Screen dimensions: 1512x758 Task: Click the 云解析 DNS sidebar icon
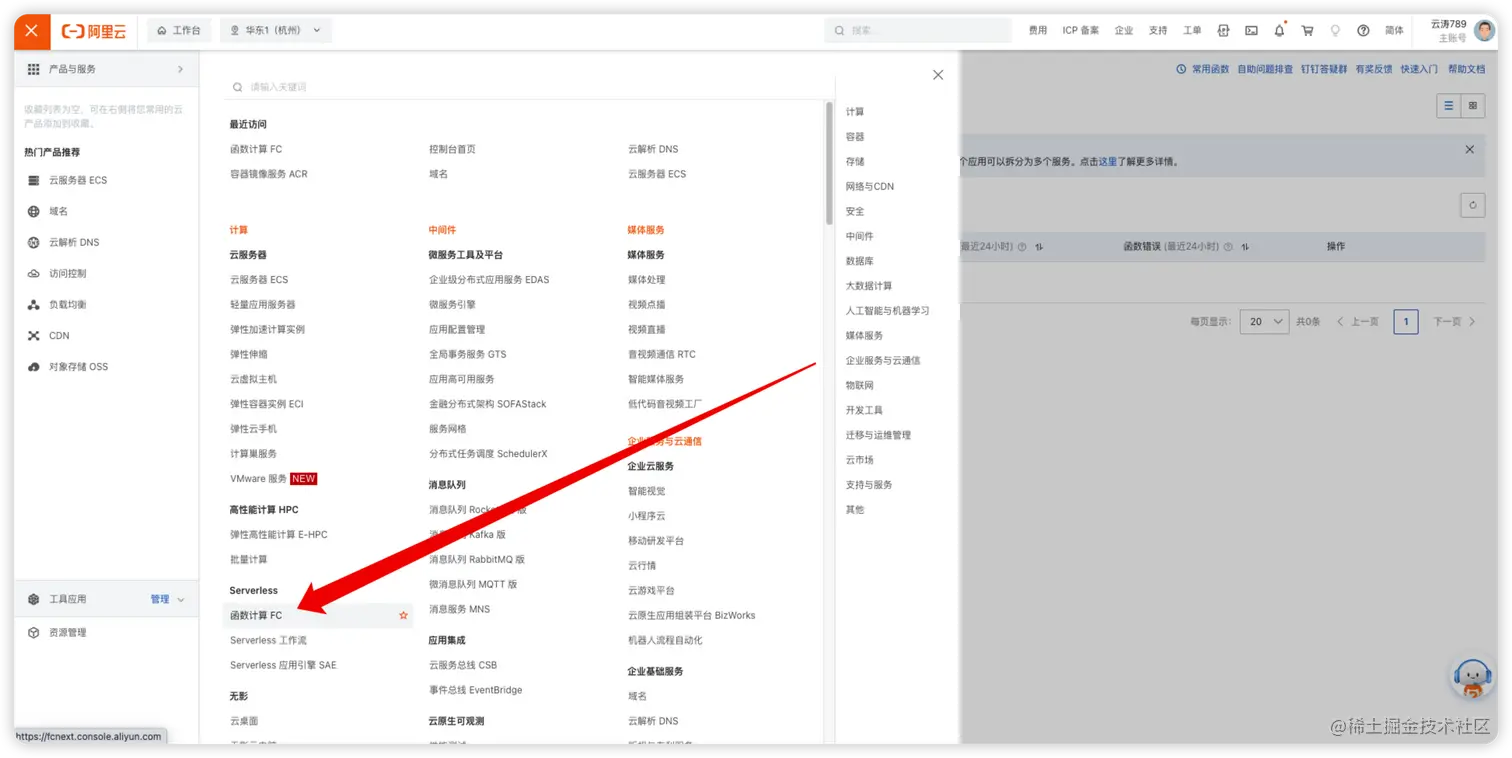coord(34,242)
